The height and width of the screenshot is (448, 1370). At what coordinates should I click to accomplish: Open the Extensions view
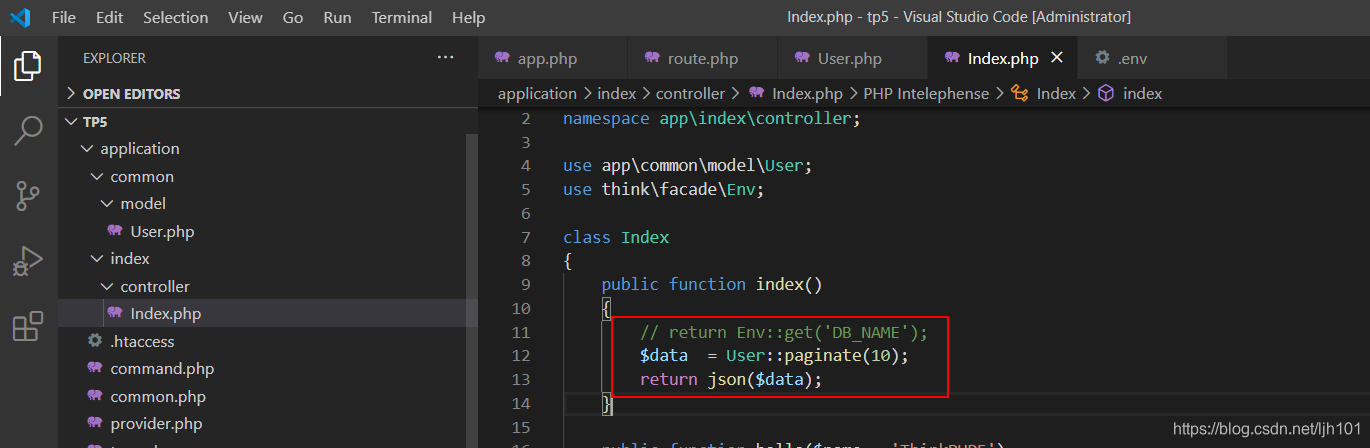[28, 327]
